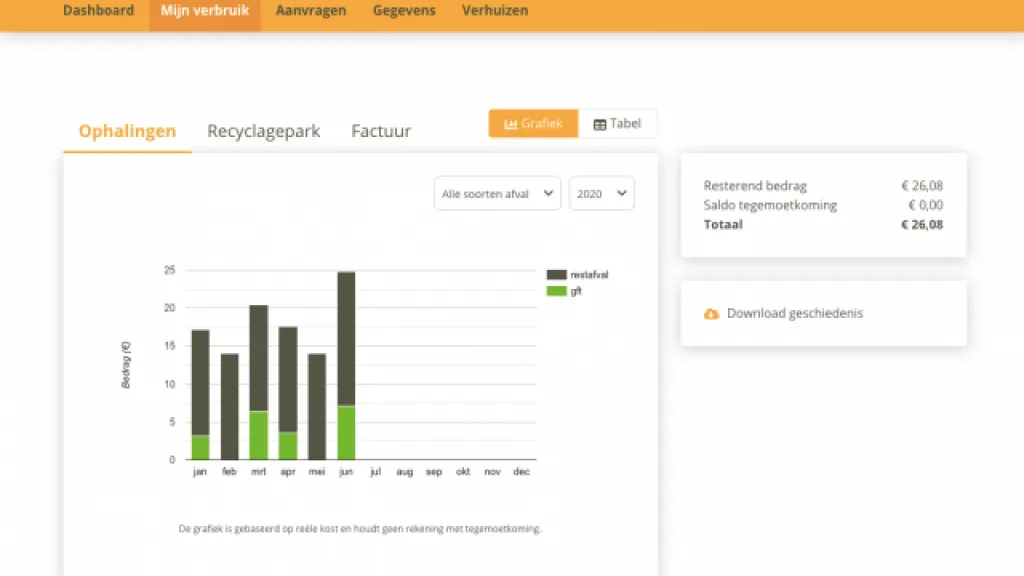
Task: Open the Verhuizen menu item
Action: [495, 11]
